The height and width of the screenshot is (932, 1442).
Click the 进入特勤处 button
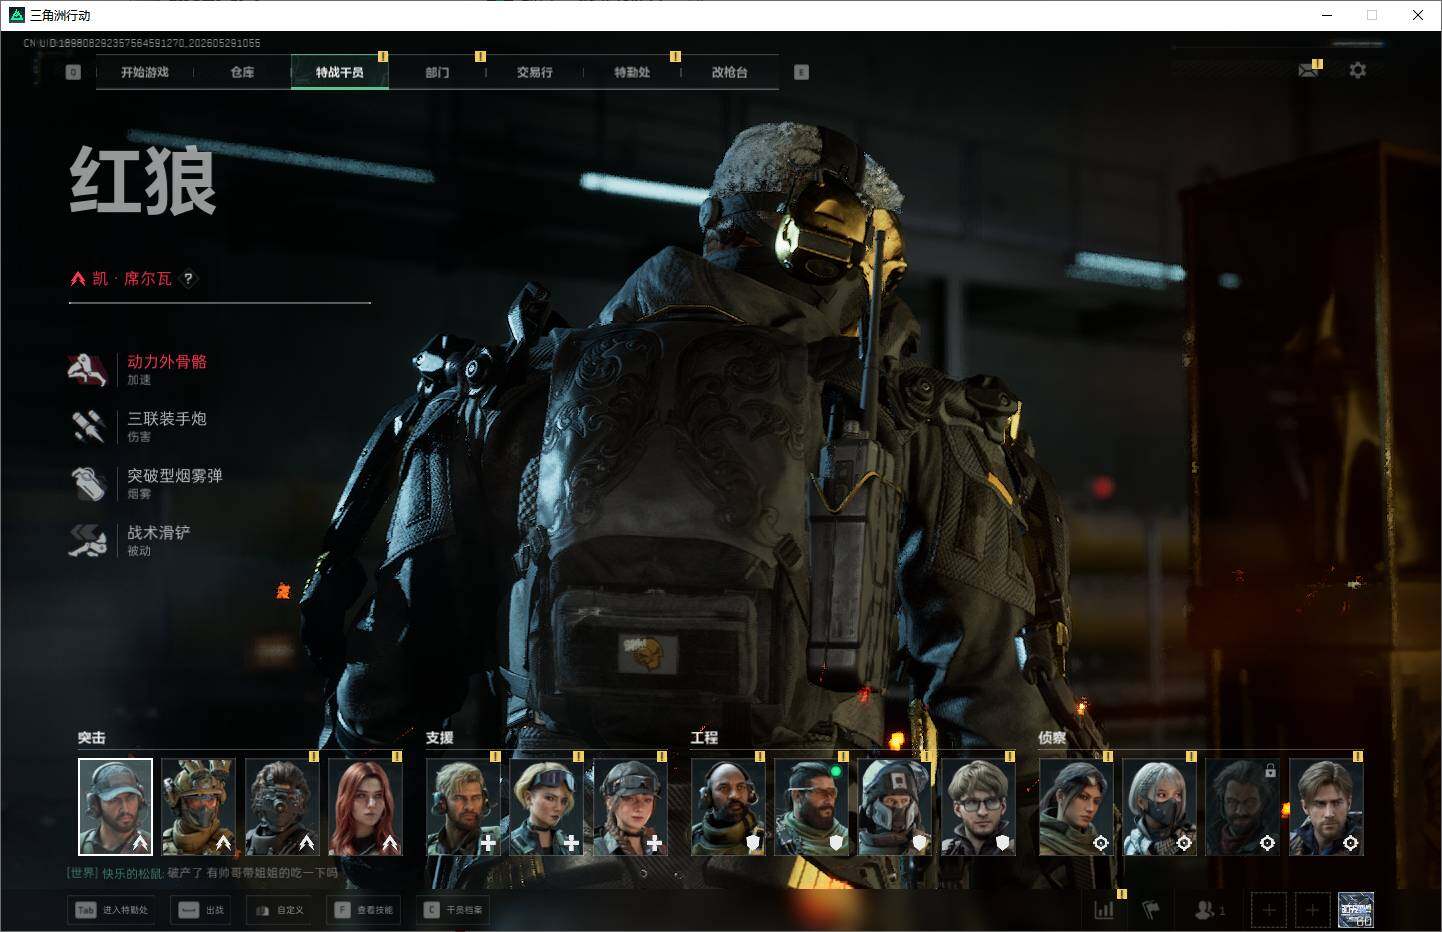[111, 910]
